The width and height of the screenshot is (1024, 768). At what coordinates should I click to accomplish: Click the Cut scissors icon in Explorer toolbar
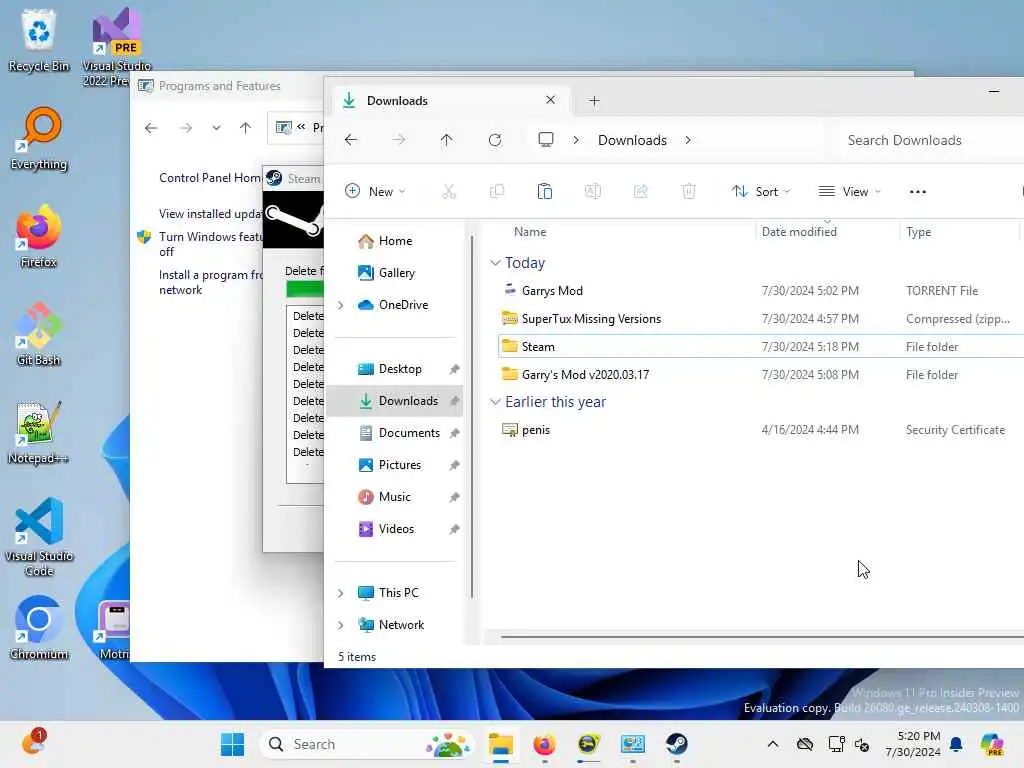coord(449,191)
